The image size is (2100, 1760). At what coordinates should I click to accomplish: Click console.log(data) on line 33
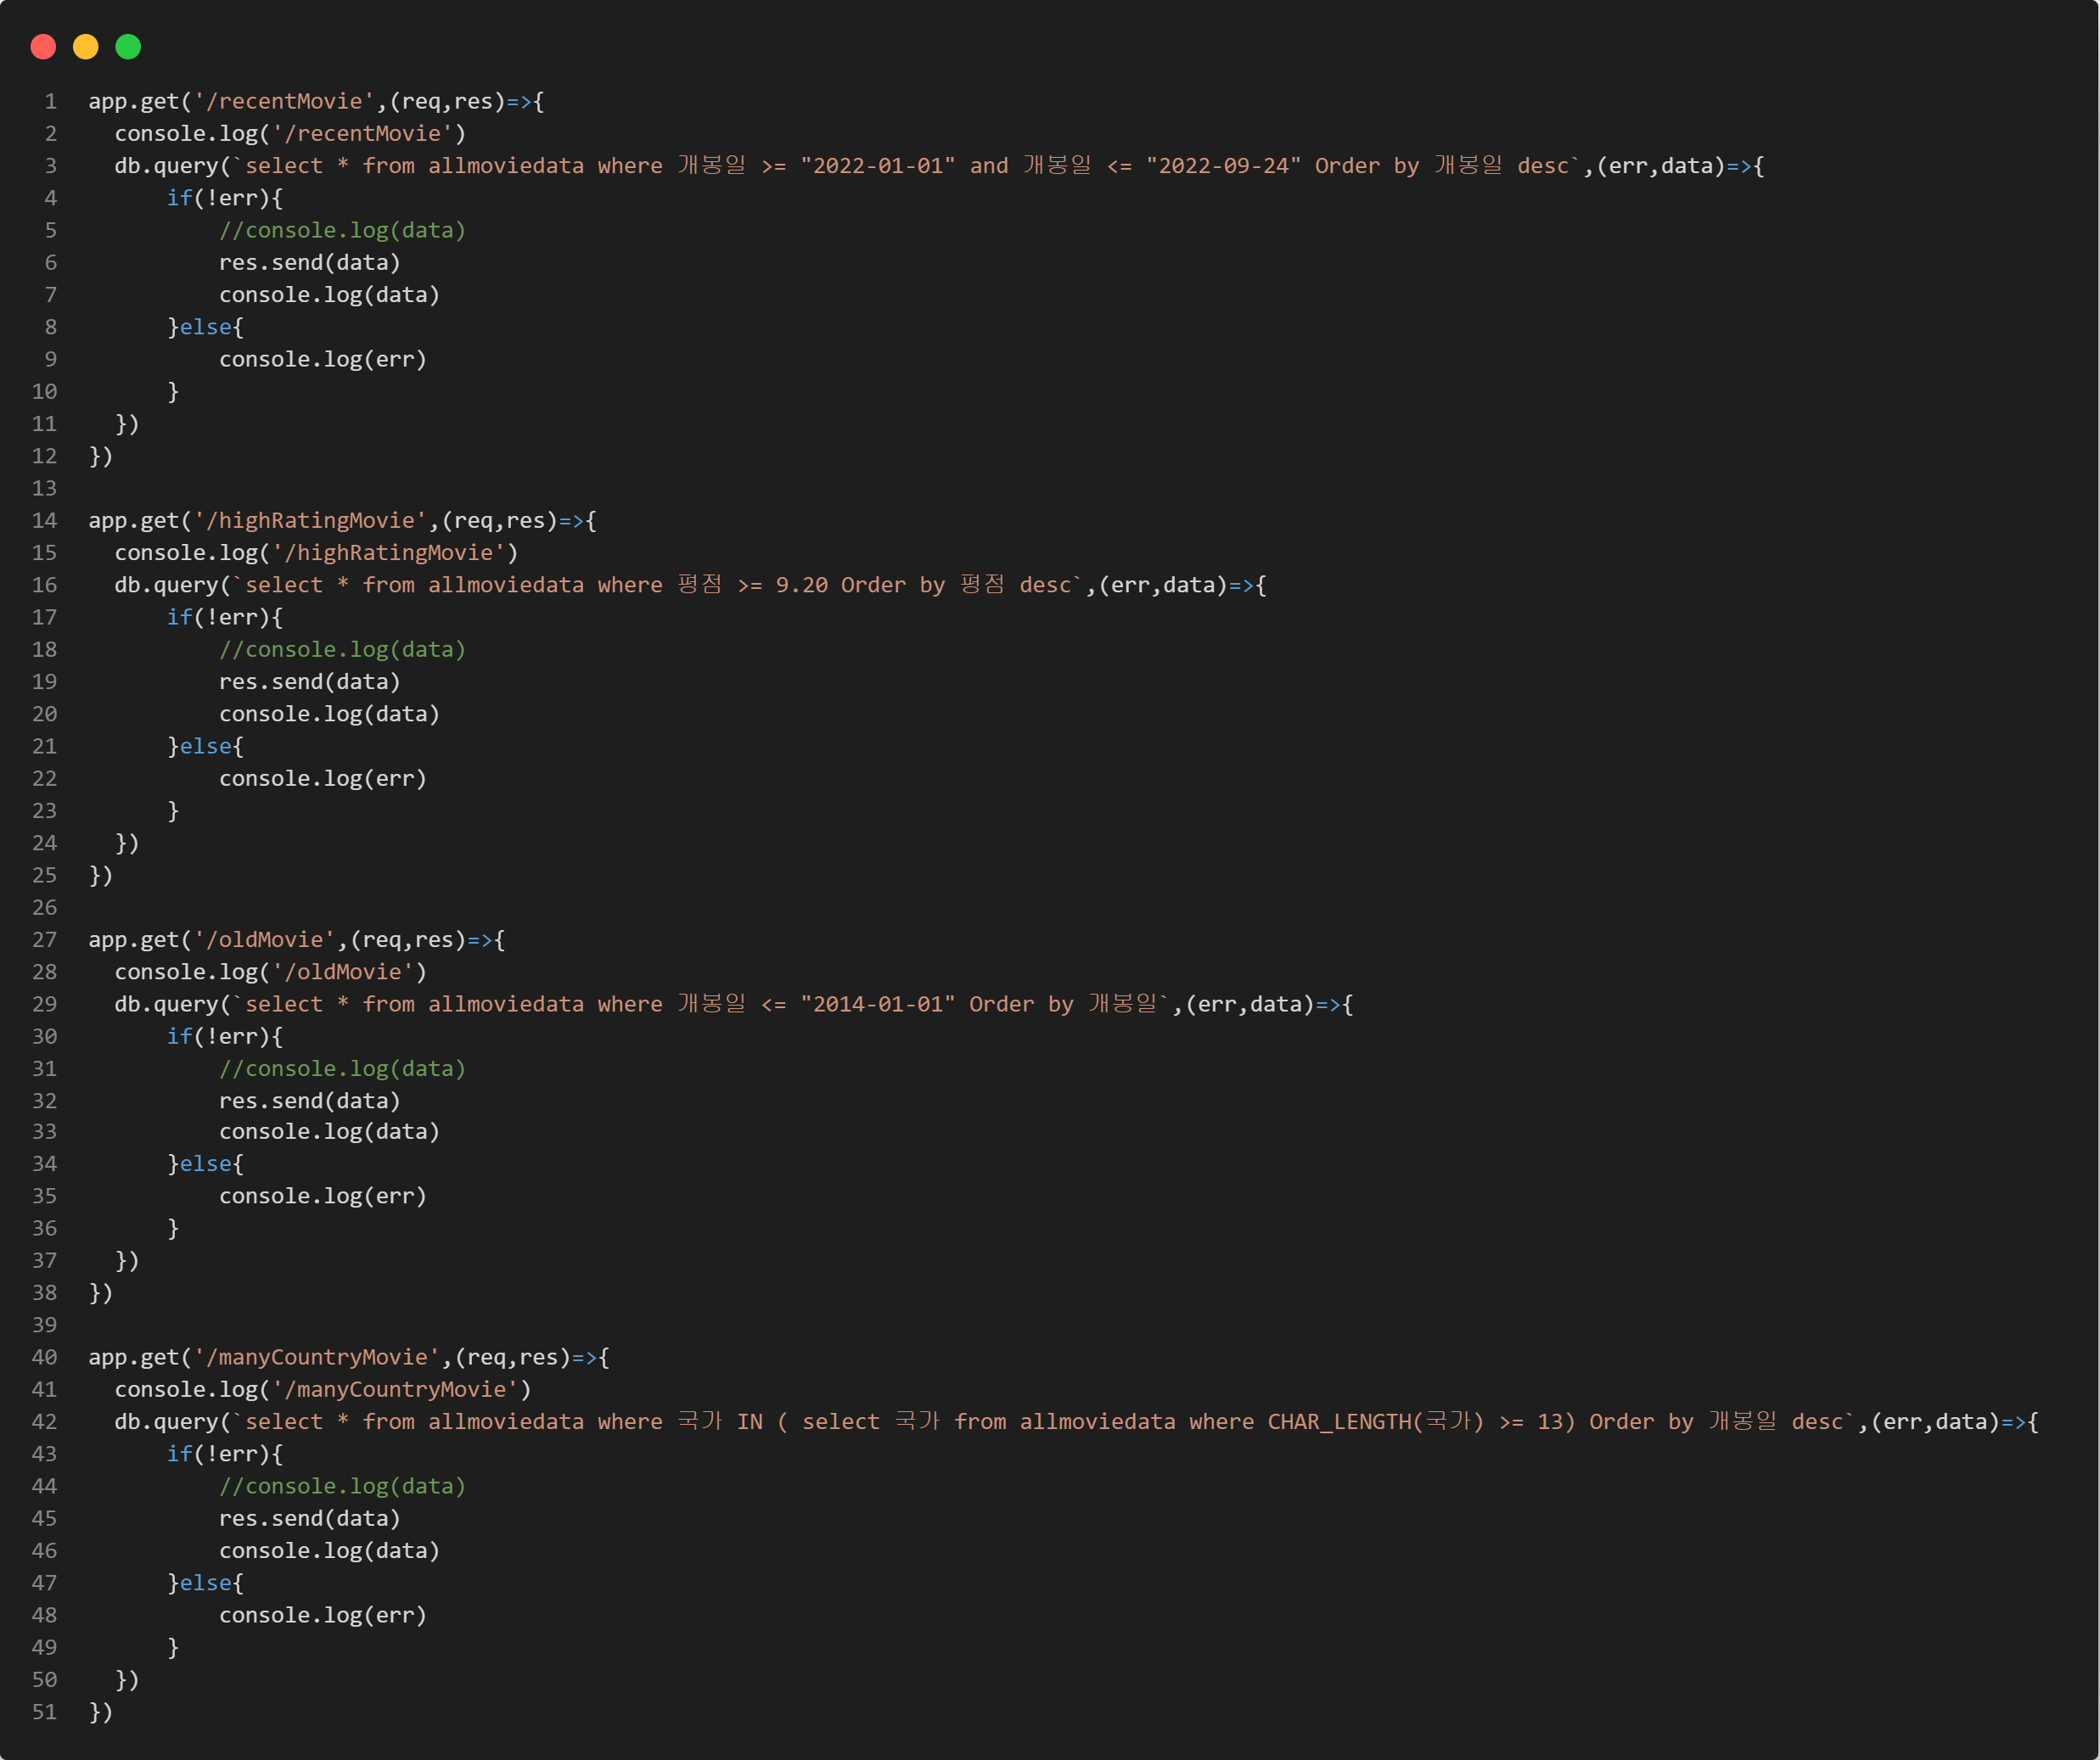pyautogui.click(x=330, y=1132)
